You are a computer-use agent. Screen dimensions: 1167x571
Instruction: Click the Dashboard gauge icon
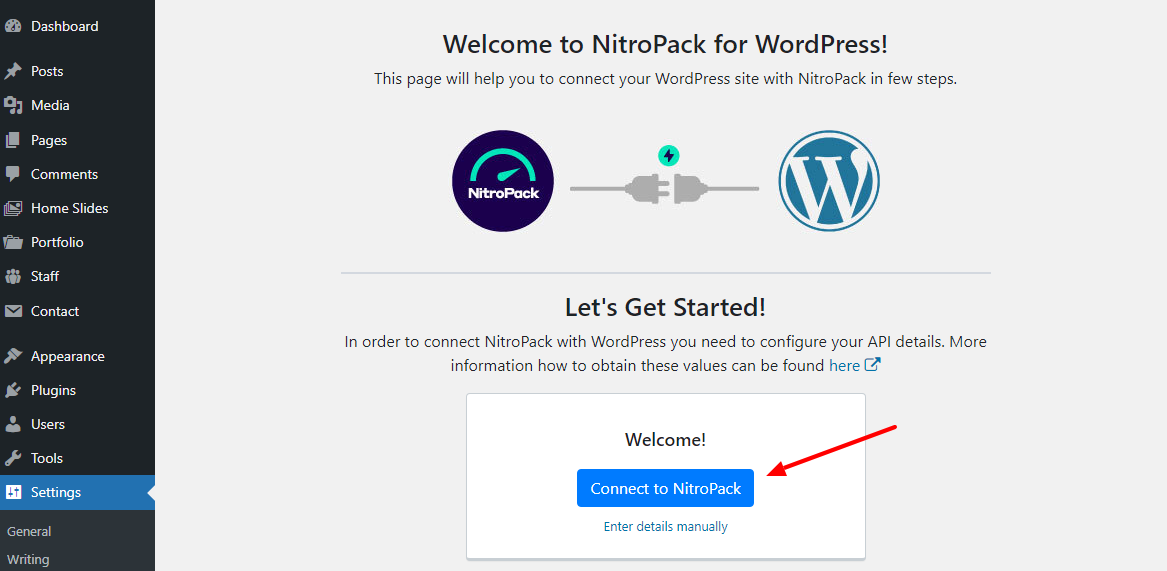(x=13, y=26)
